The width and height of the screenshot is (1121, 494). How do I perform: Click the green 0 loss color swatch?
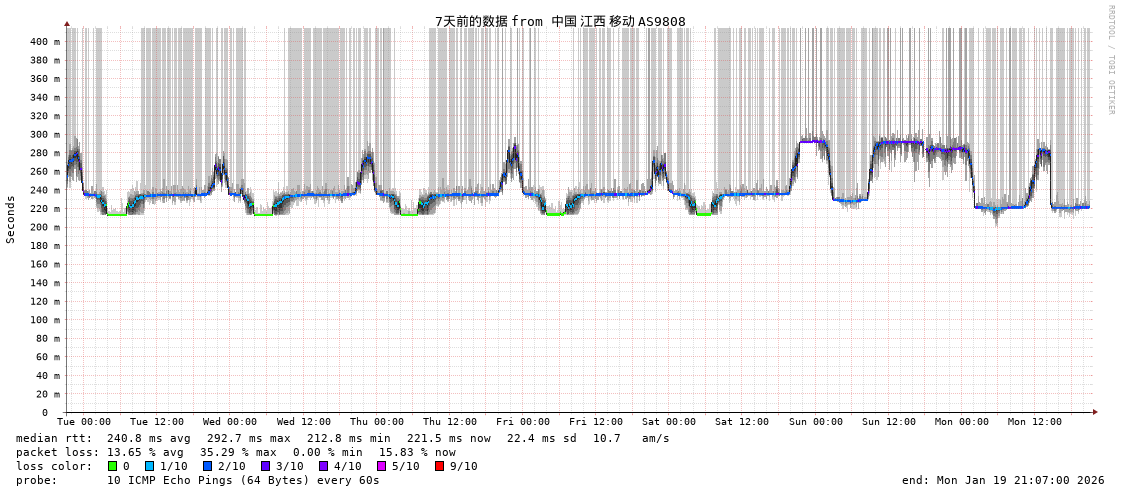tap(112, 466)
